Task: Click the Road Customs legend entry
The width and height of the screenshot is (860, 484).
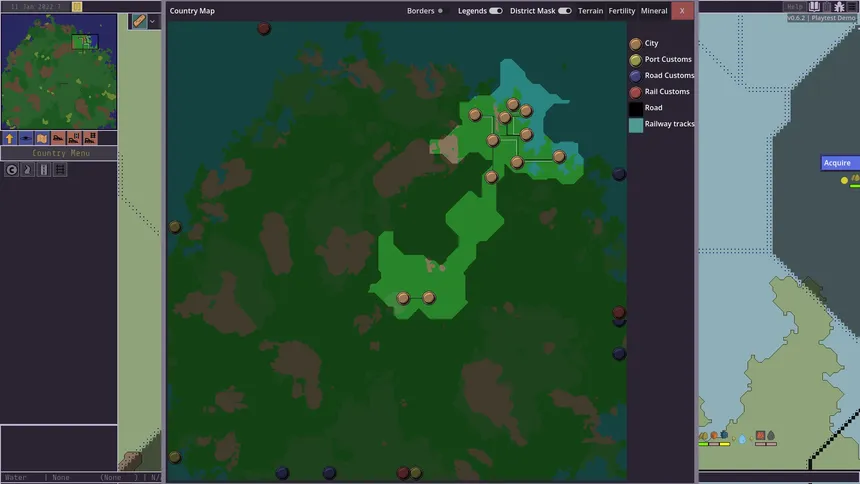Action: pos(669,75)
